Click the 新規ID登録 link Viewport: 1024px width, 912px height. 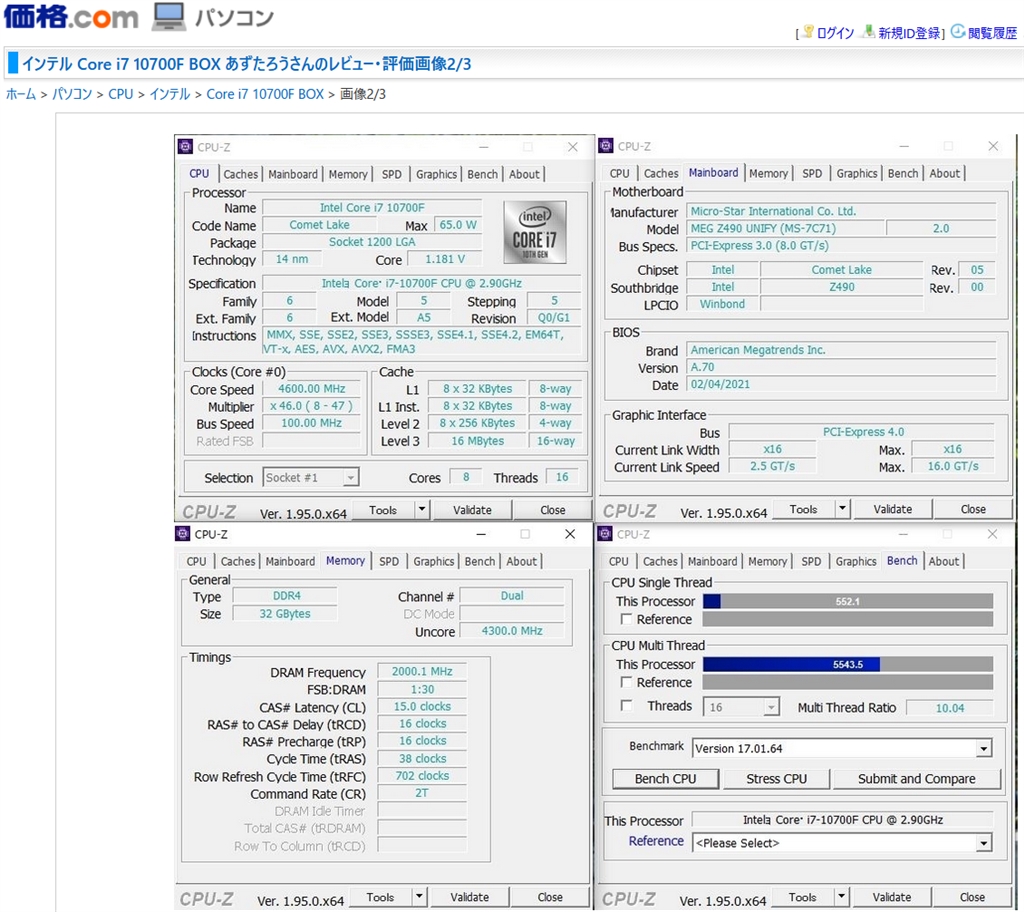(x=909, y=33)
